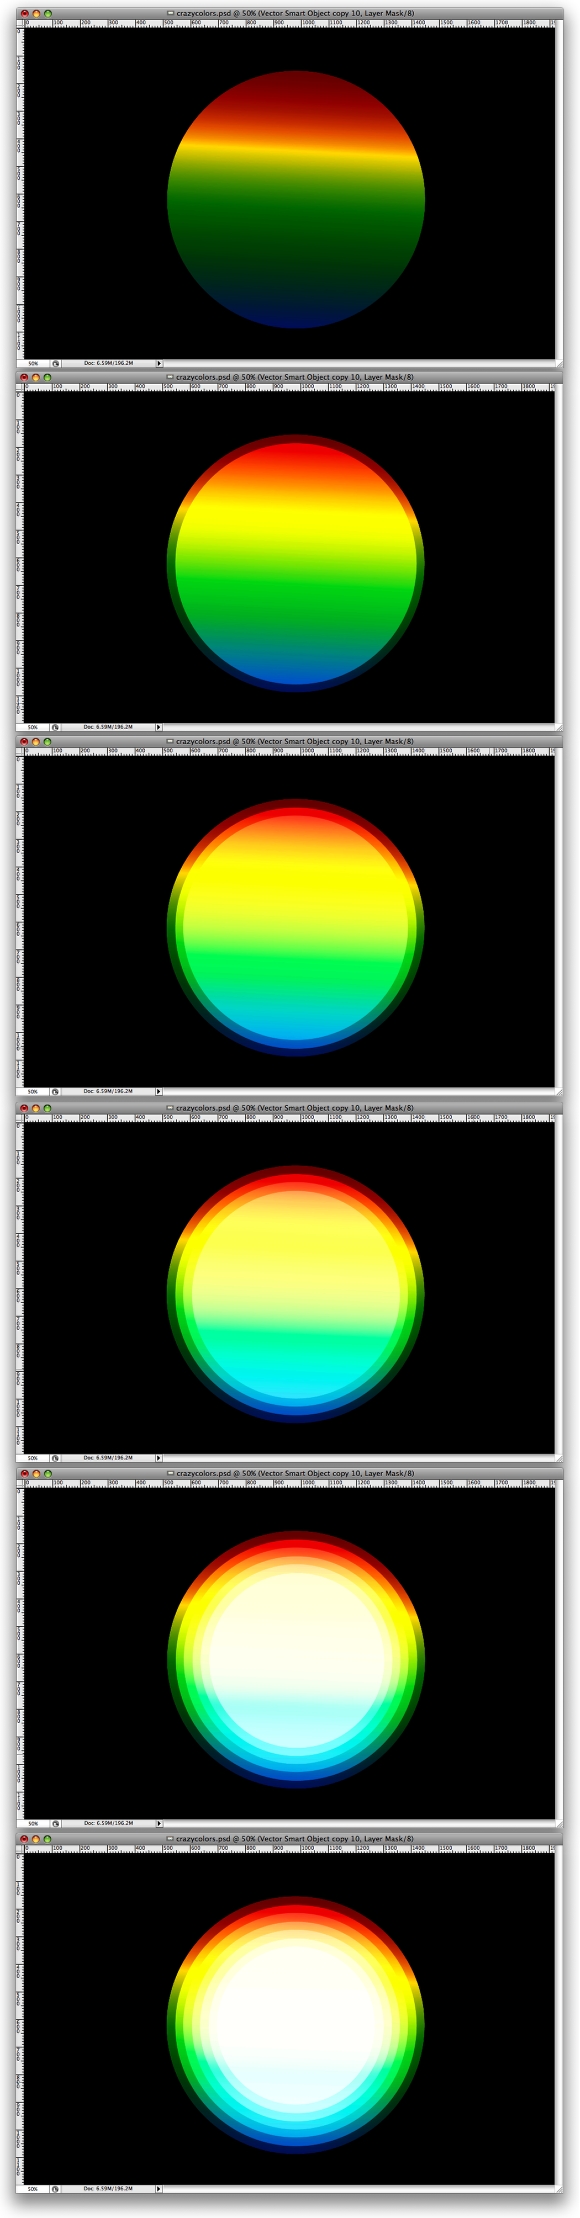Viewport: 580px width, 2218px height.
Task: Click 'Doc: 6.59M/196.2M' in the first window
Action: tap(108, 363)
